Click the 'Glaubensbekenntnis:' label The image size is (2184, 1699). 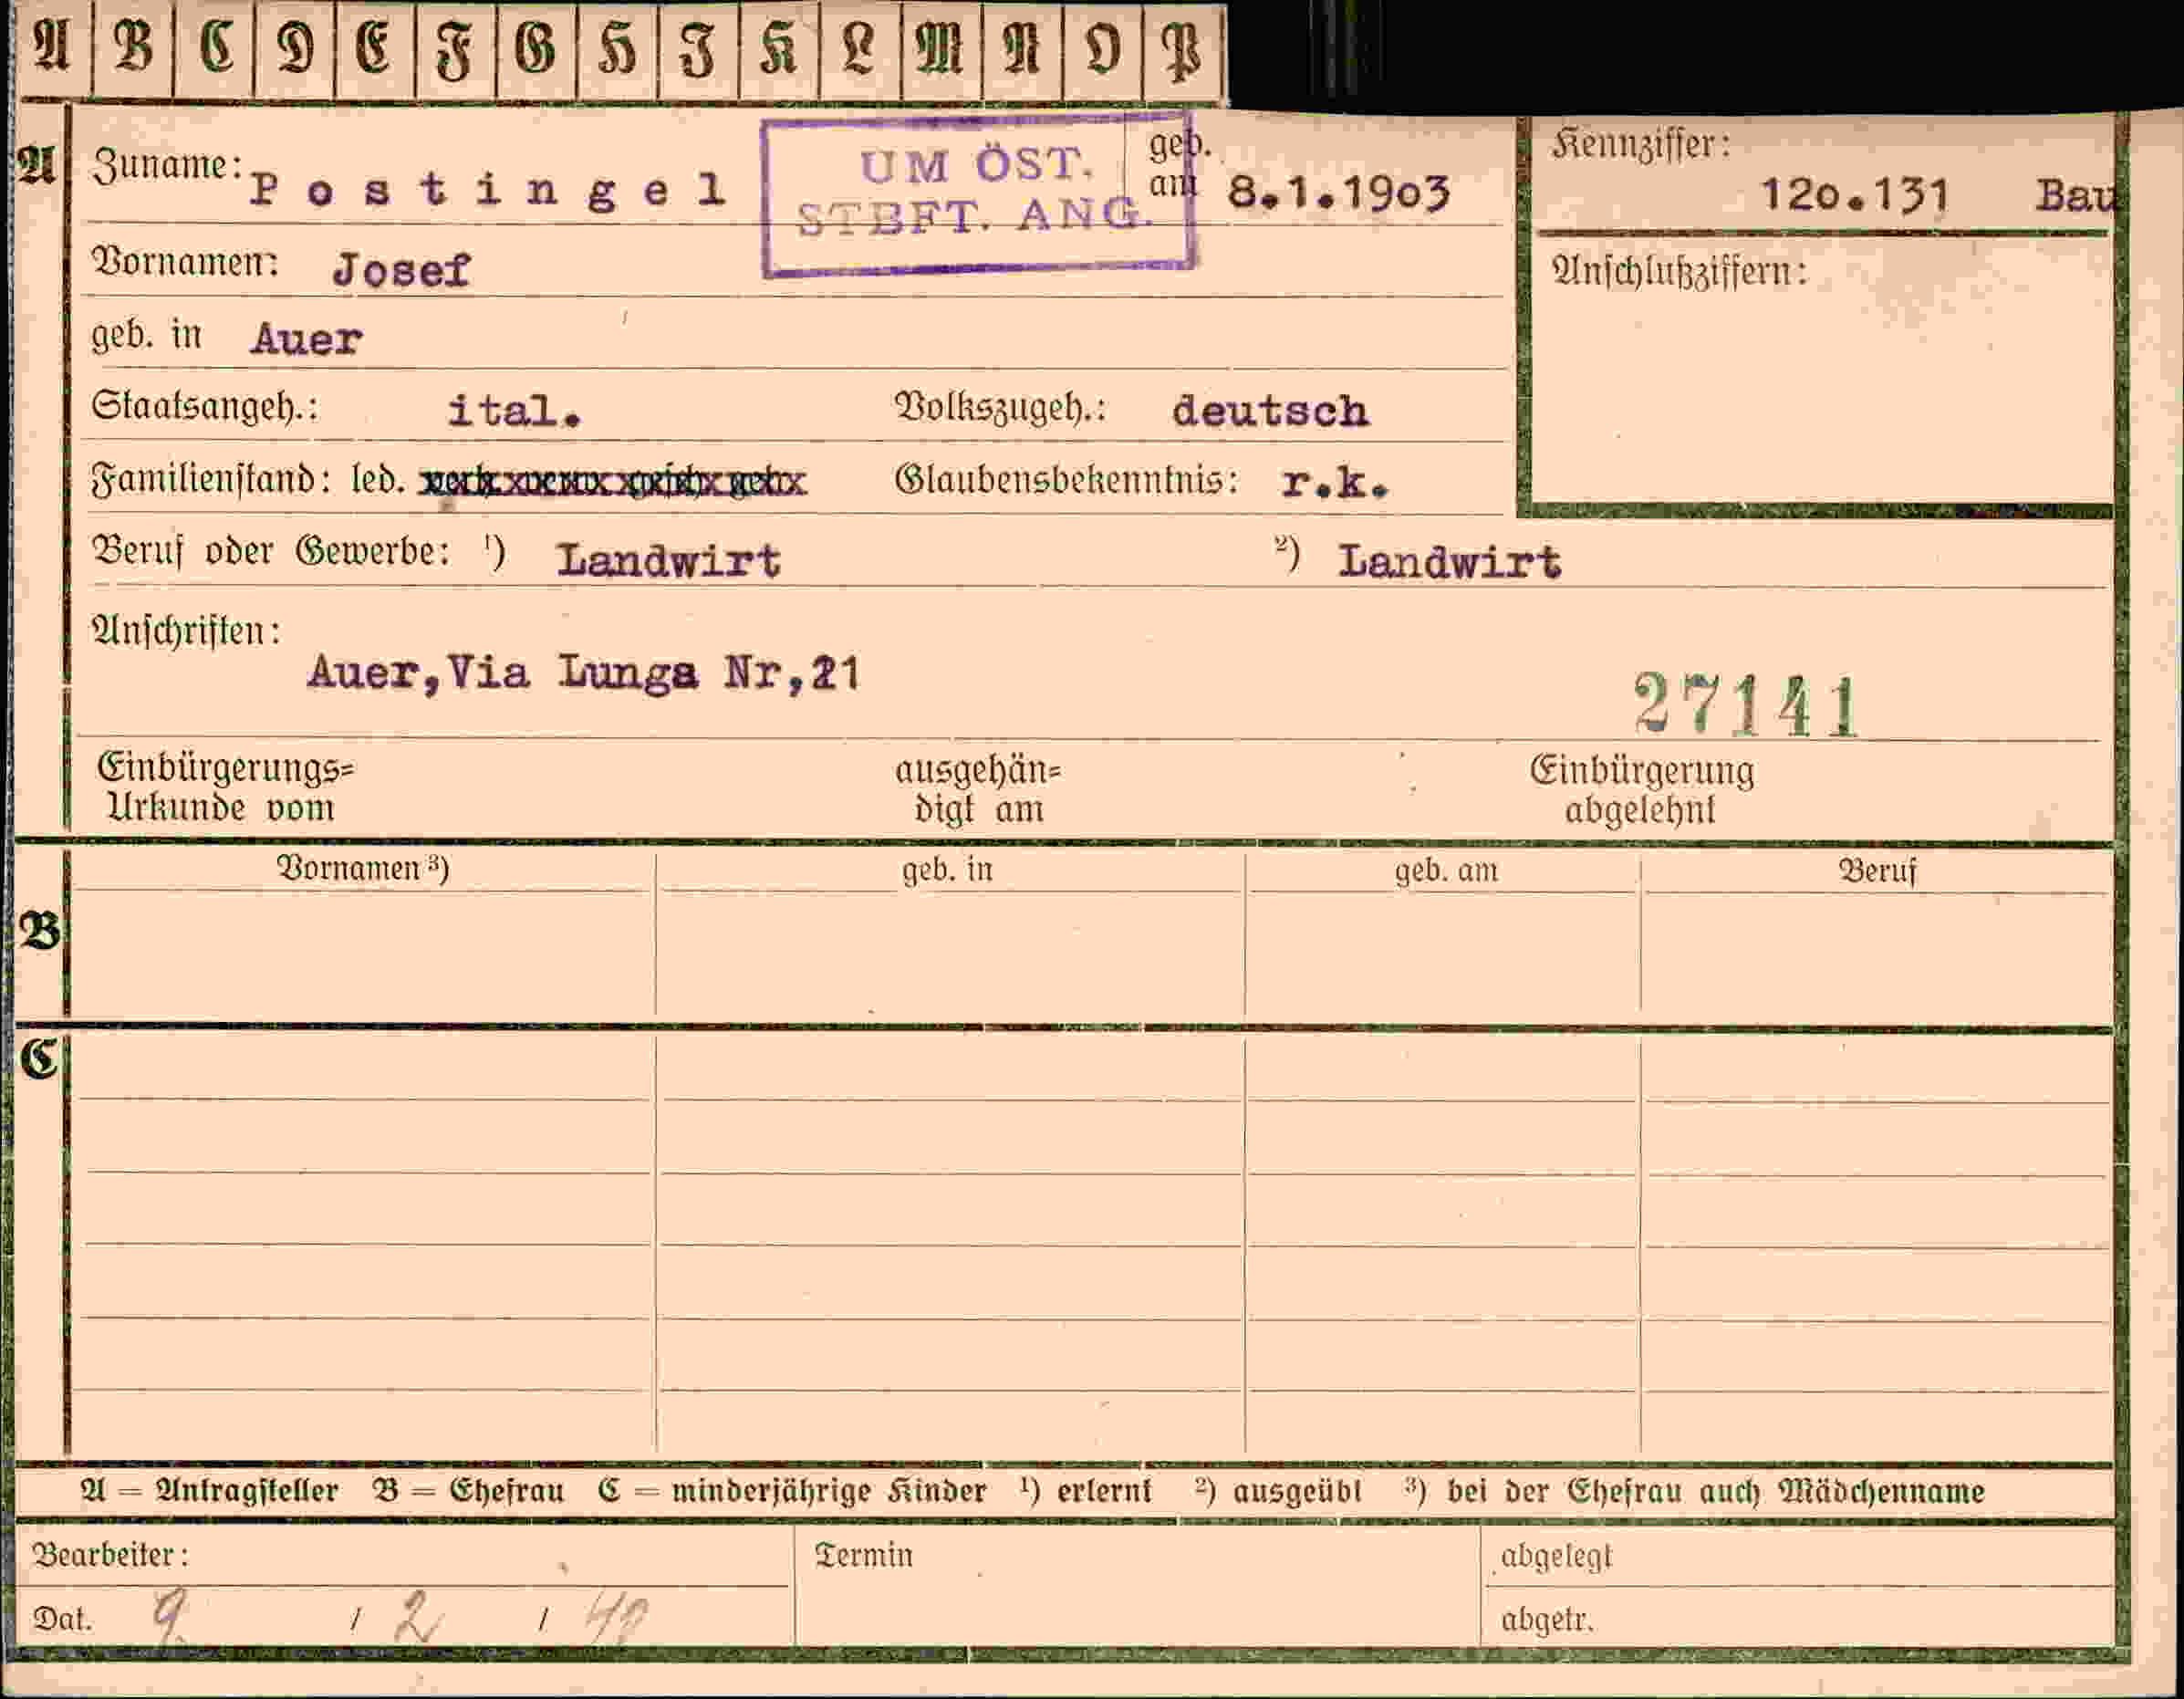(x=1066, y=480)
